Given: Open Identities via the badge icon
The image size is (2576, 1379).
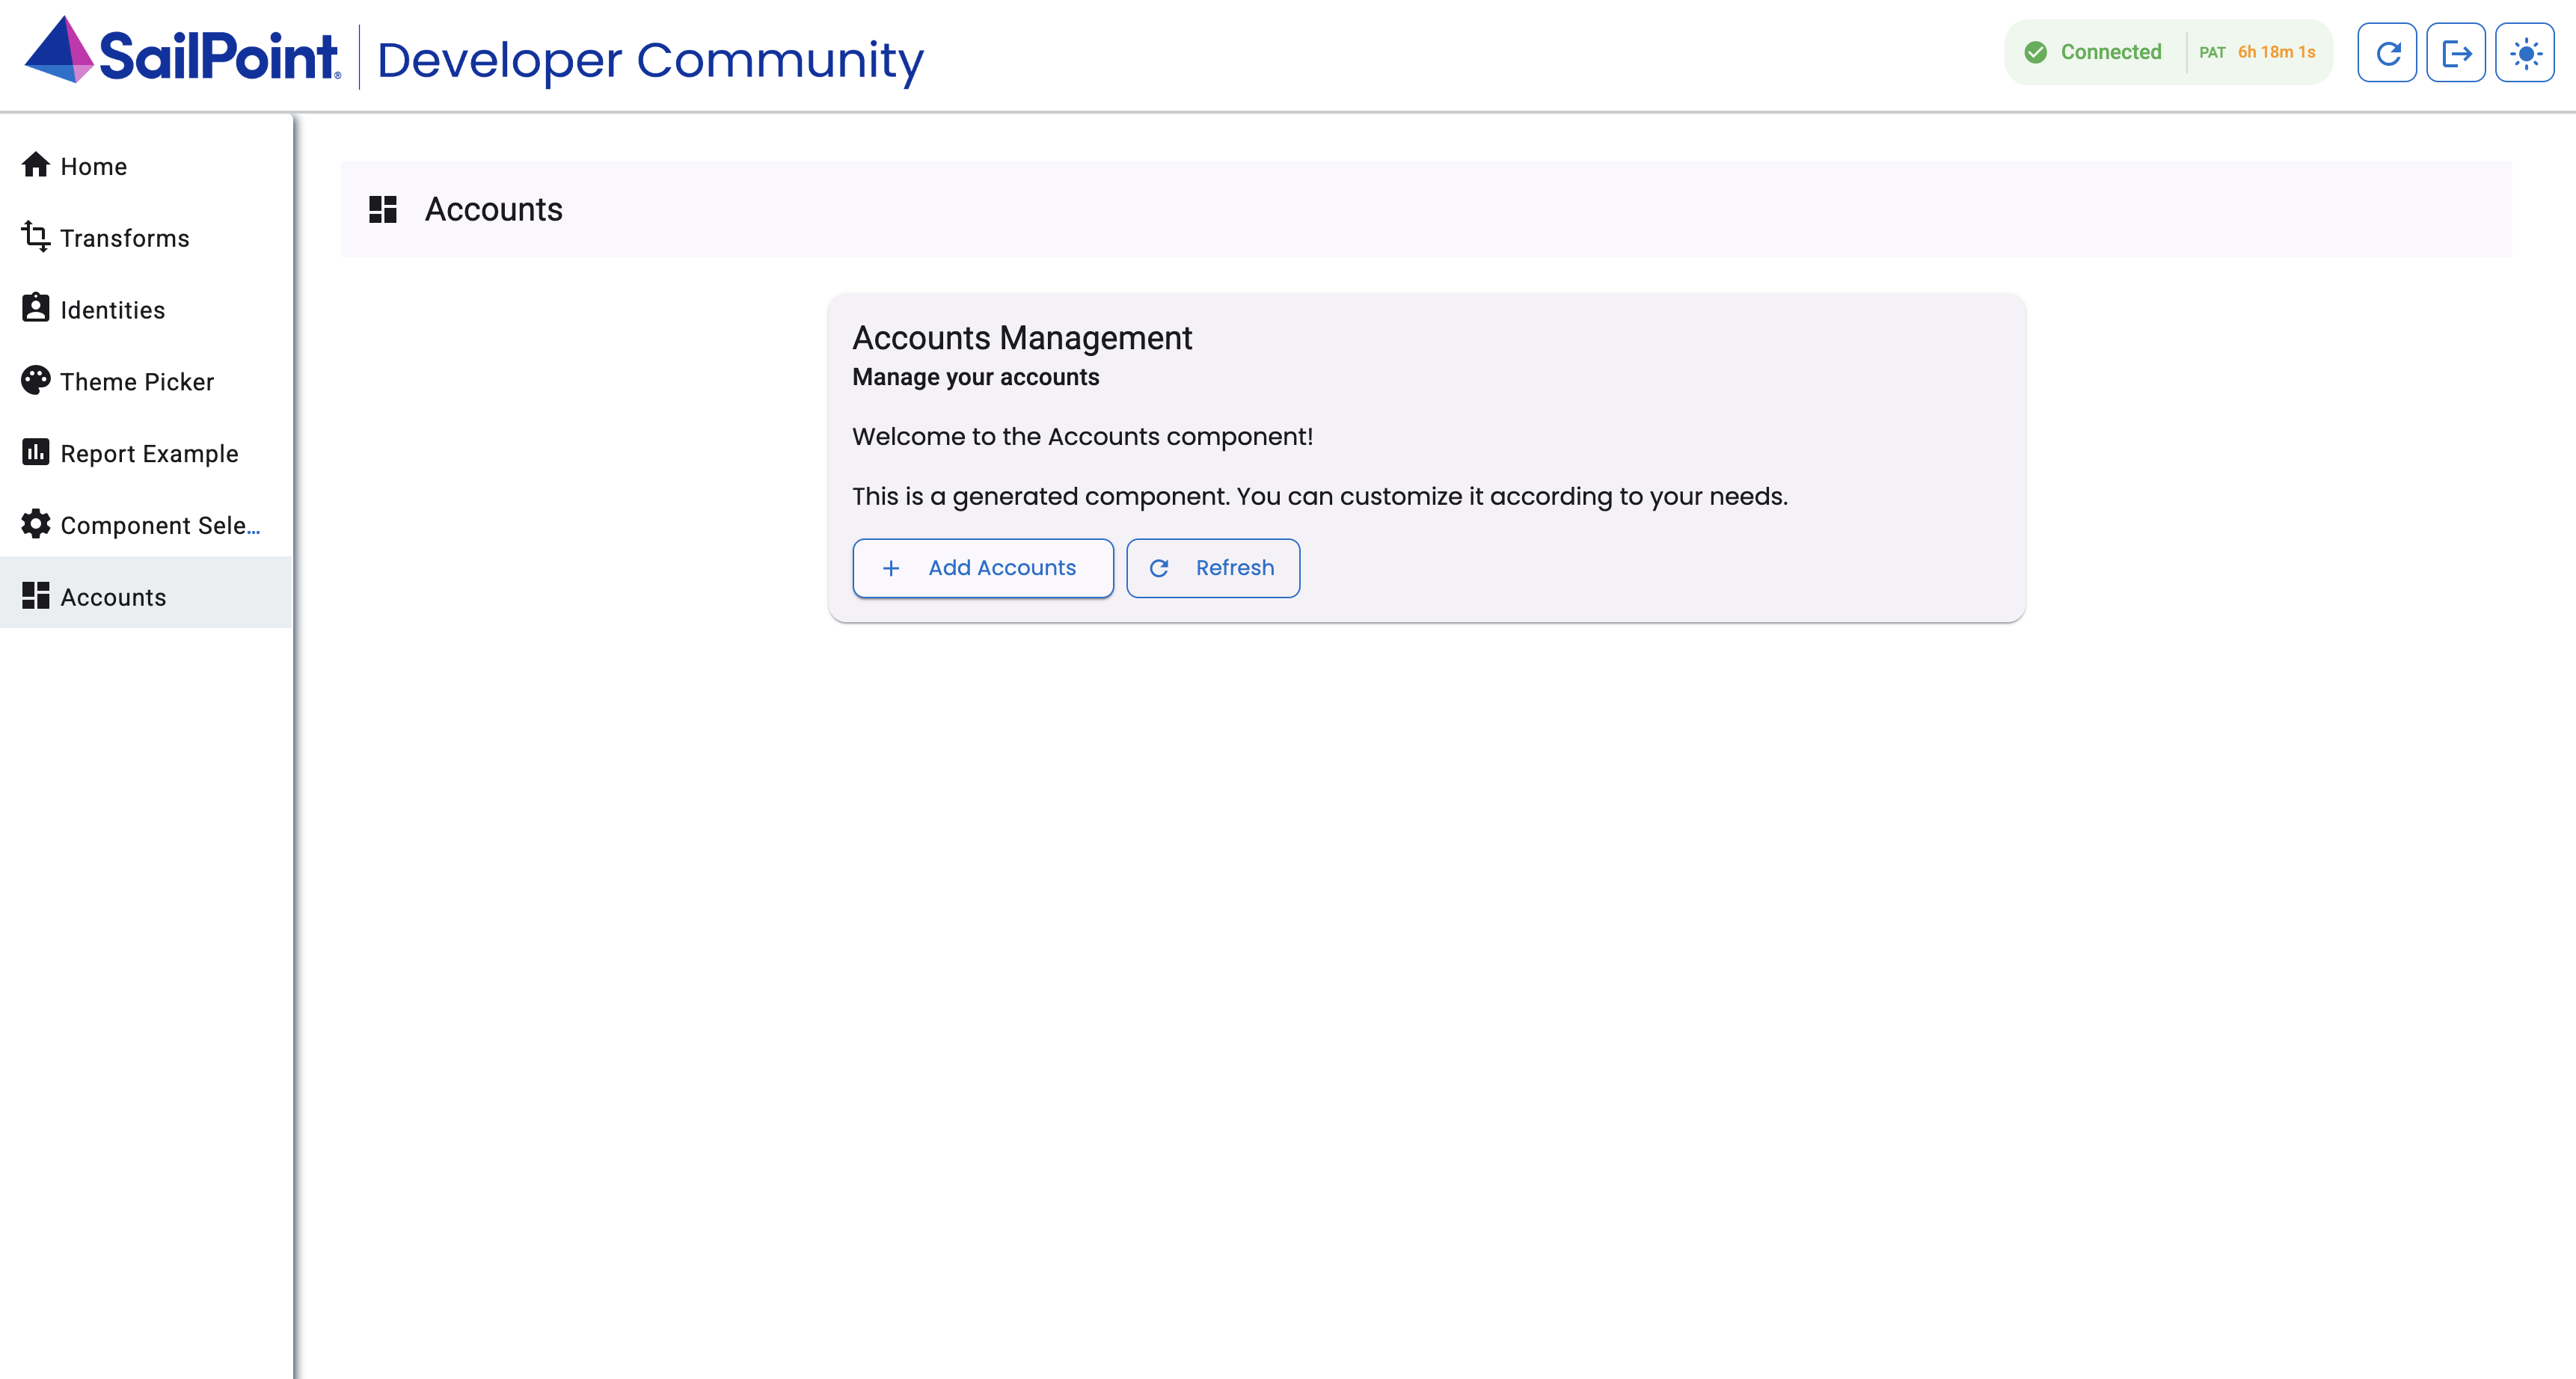Looking at the screenshot, I should (x=35, y=309).
